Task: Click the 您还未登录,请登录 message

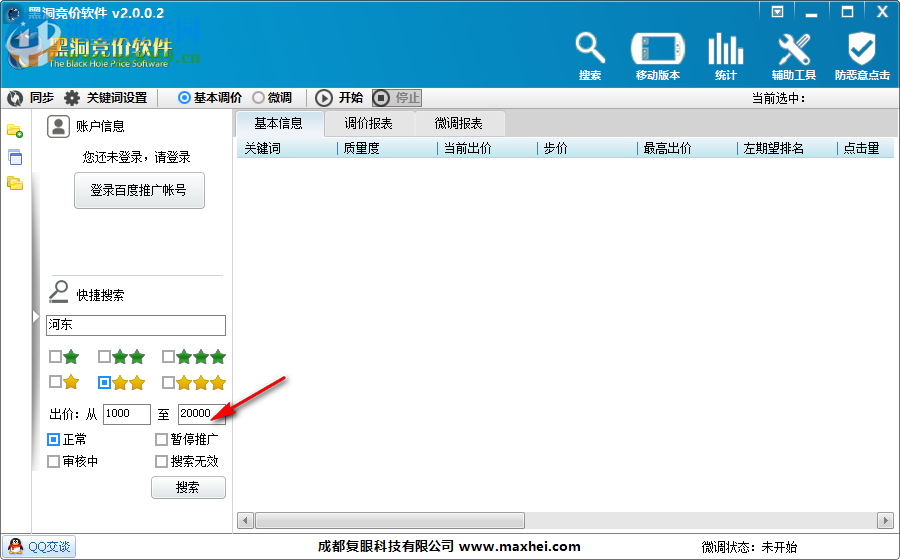Action: (x=137, y=157)
